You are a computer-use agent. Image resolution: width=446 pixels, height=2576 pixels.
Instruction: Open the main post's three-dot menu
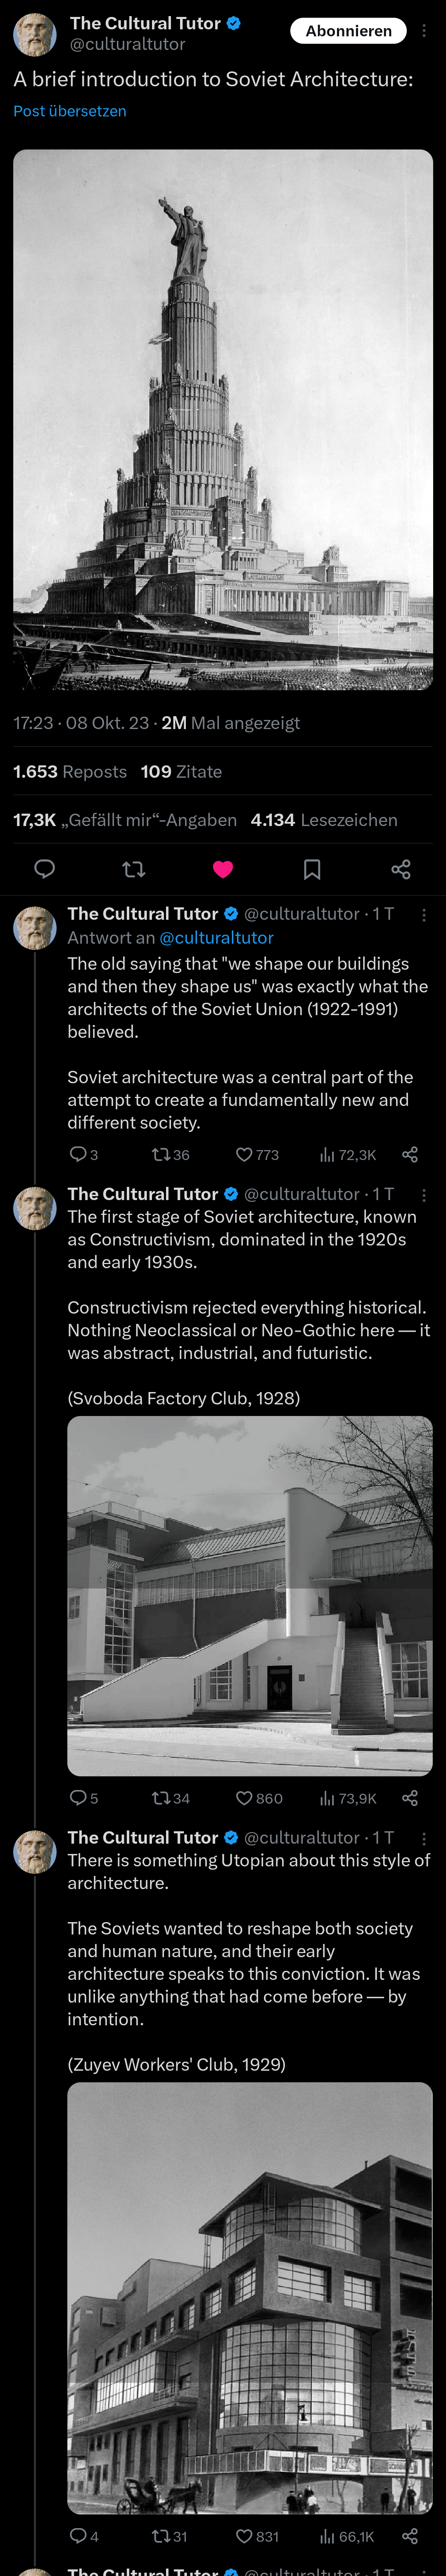point(424,31)
